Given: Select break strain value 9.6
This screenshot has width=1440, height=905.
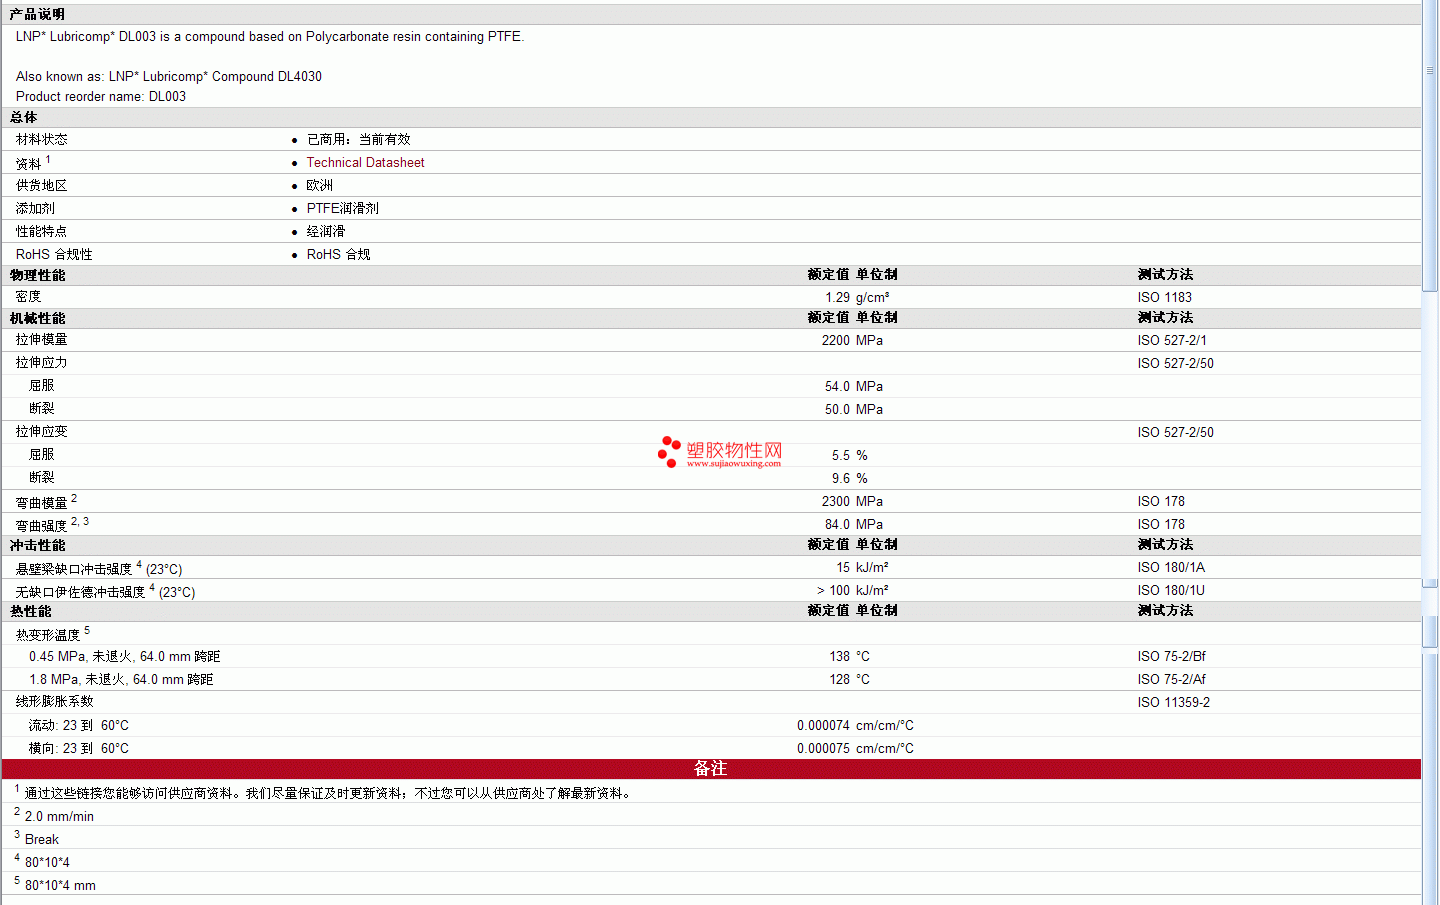Looking at the screenshot, I should [841, 478].
